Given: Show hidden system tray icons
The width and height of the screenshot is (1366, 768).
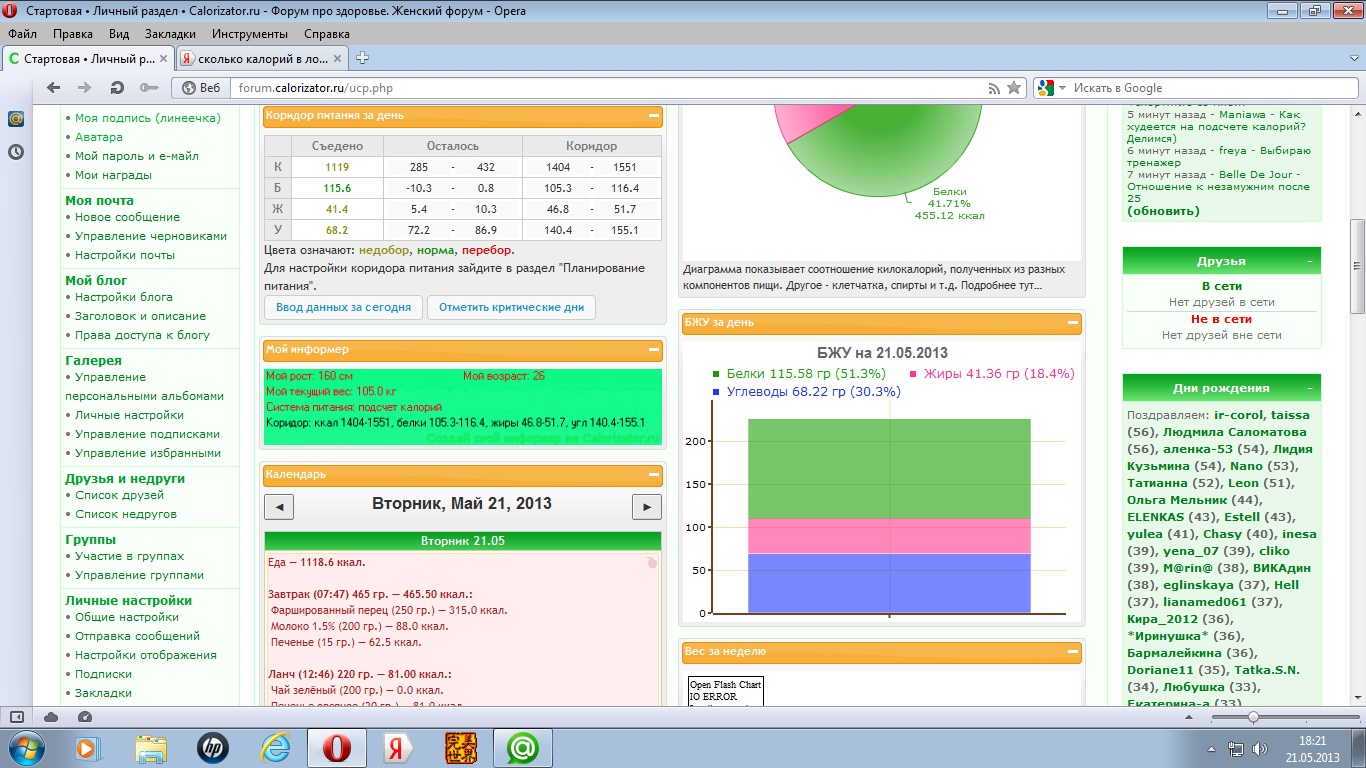Looking at the screenshot, I should (1213, 748).
